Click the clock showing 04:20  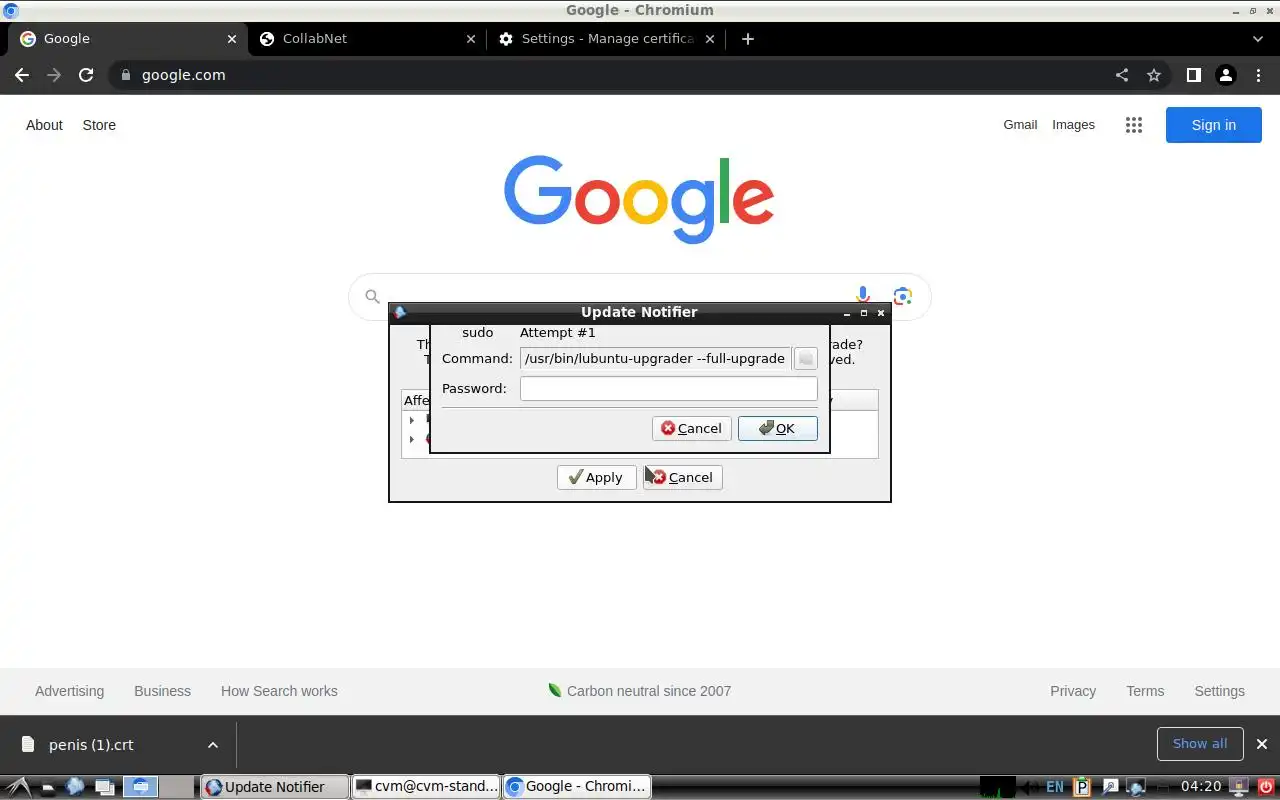coord(1201,787)
